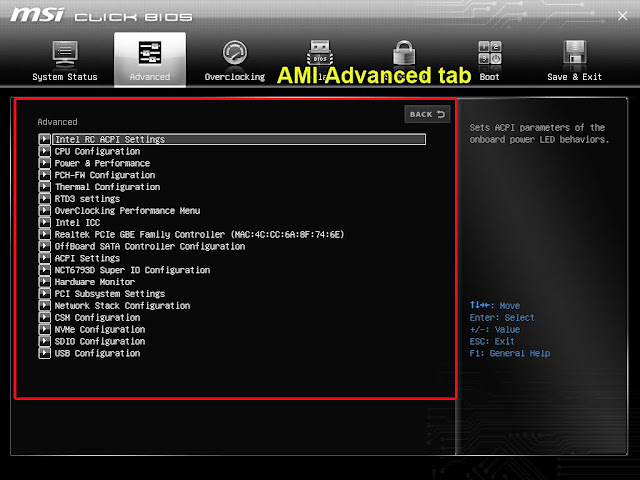Screen dimensions: 640x480
Task: Open SDIO Configuration entry
Action: [100, 341]
